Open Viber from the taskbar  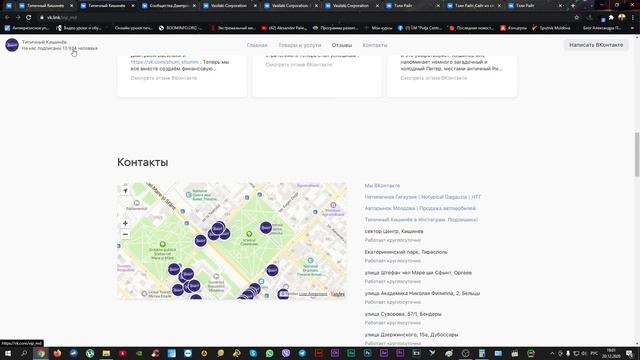(x=286, y=353)
